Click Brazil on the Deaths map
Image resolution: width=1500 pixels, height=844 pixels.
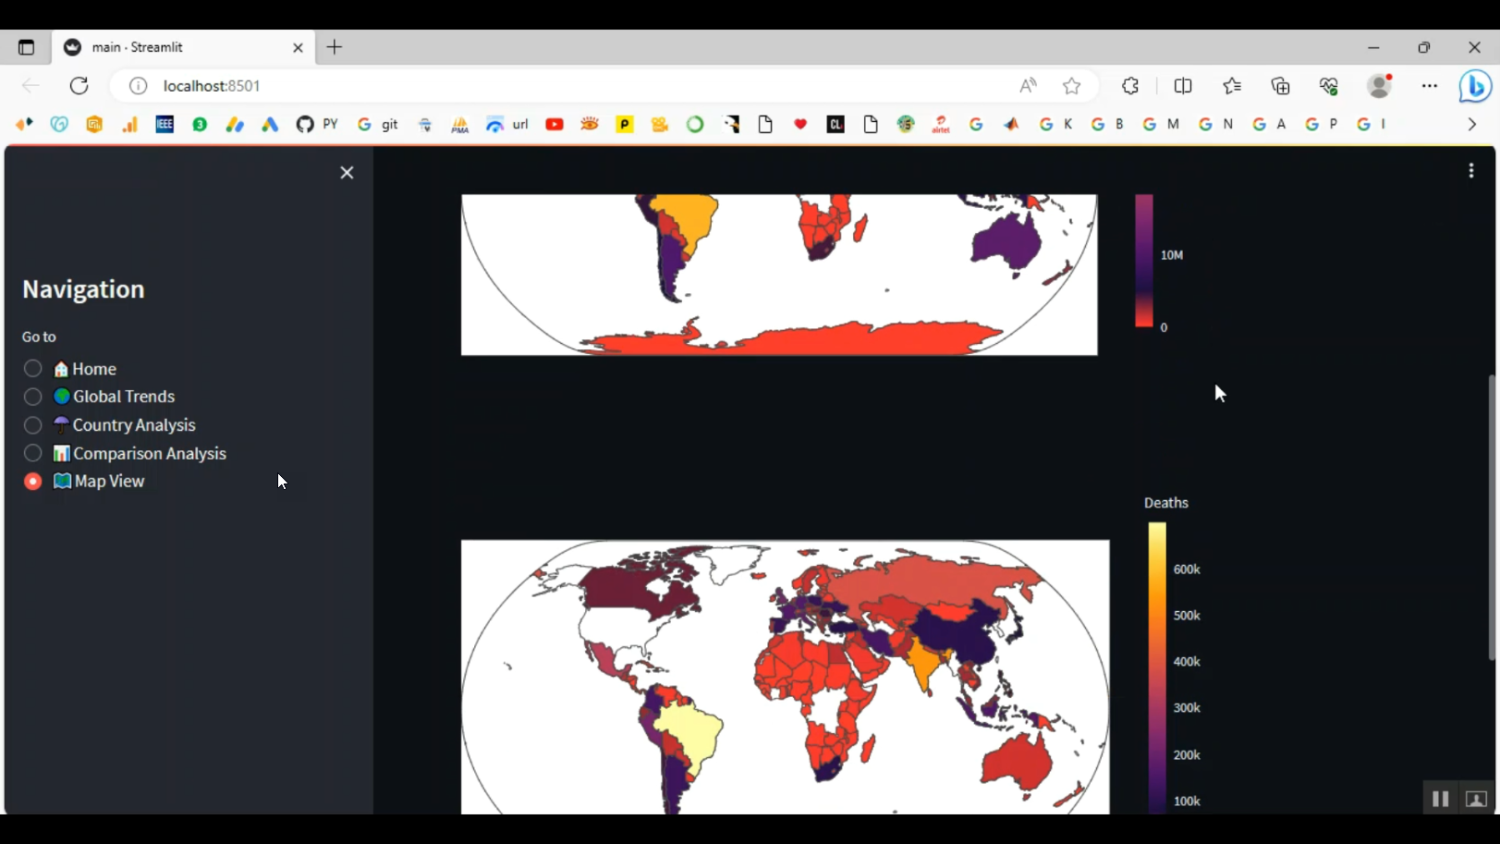coord(692,734)
